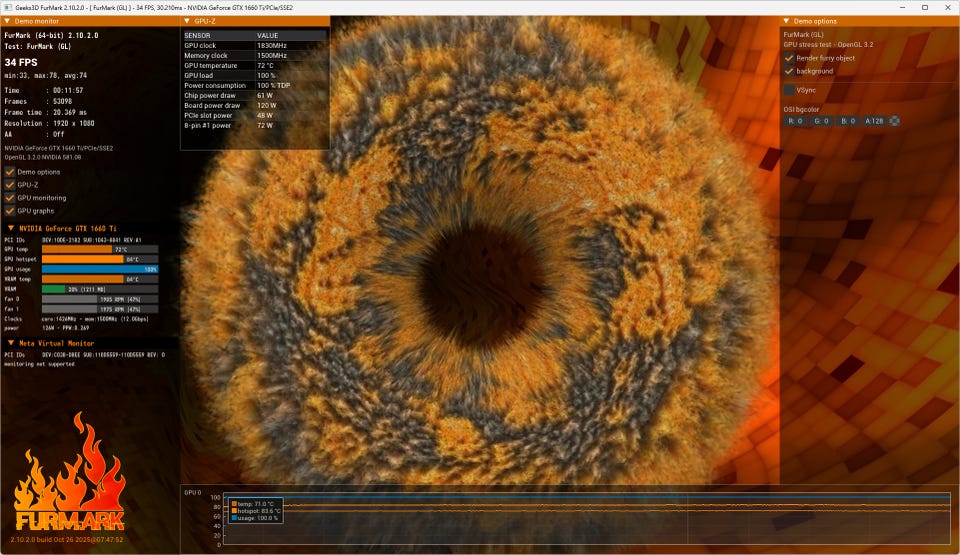Click the FurMark flame logo
960x555 pixels.
tap(69, 472)
